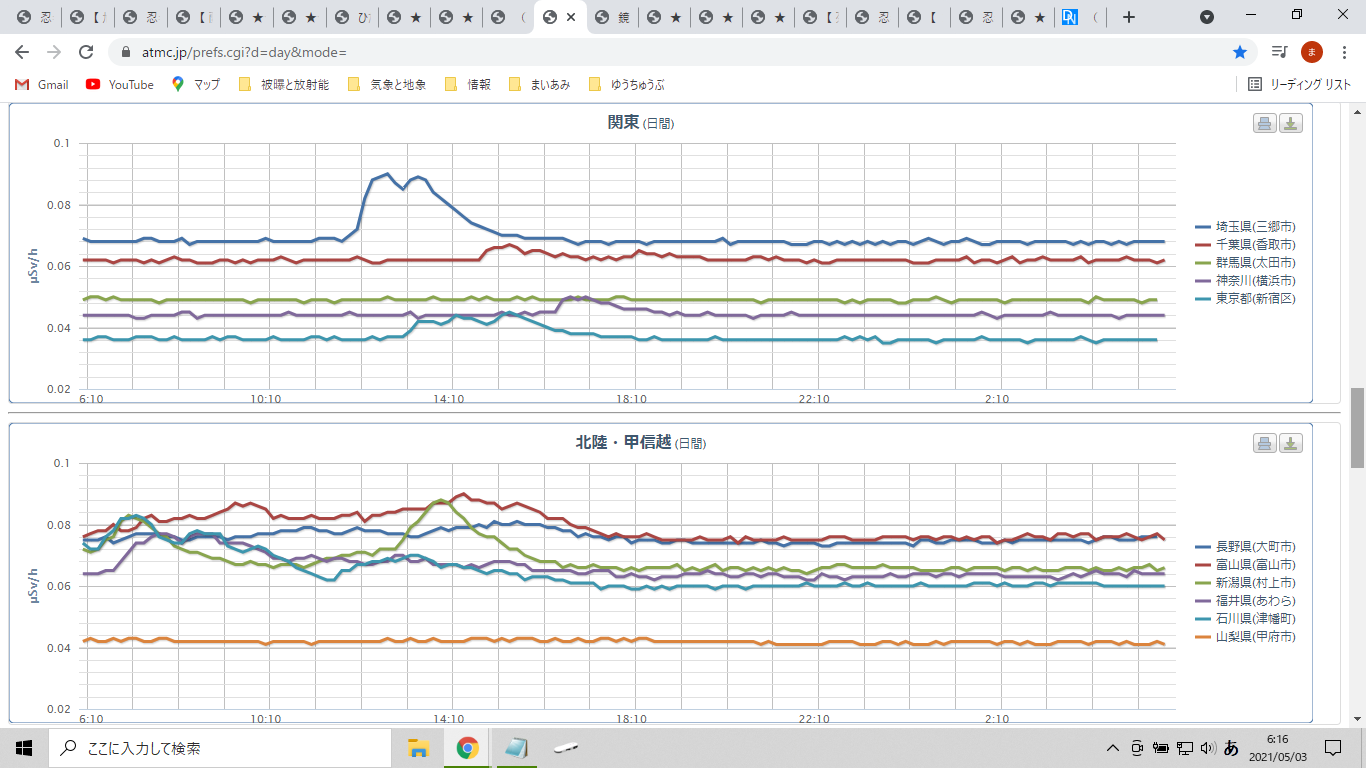Click the 22:10 axis label on the 北陸・甲信越 chart
This screenshot has height=768, width=1366.
click(814, 719)
